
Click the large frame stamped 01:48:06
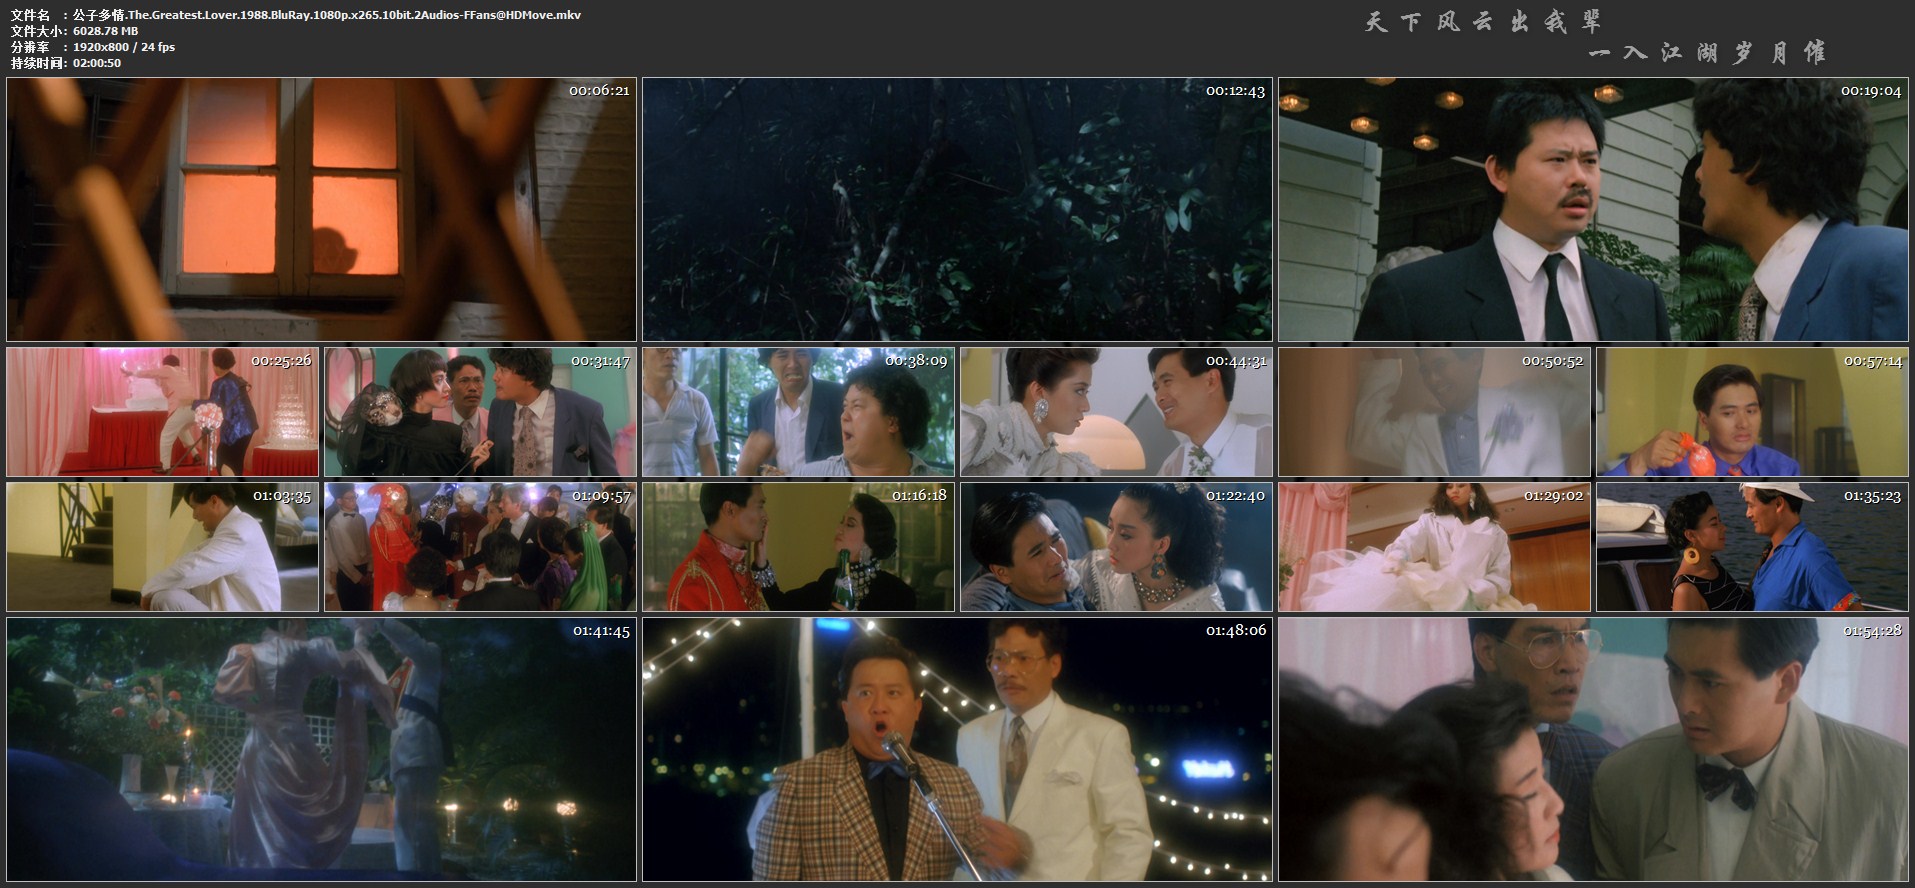(x=957, y=749)
